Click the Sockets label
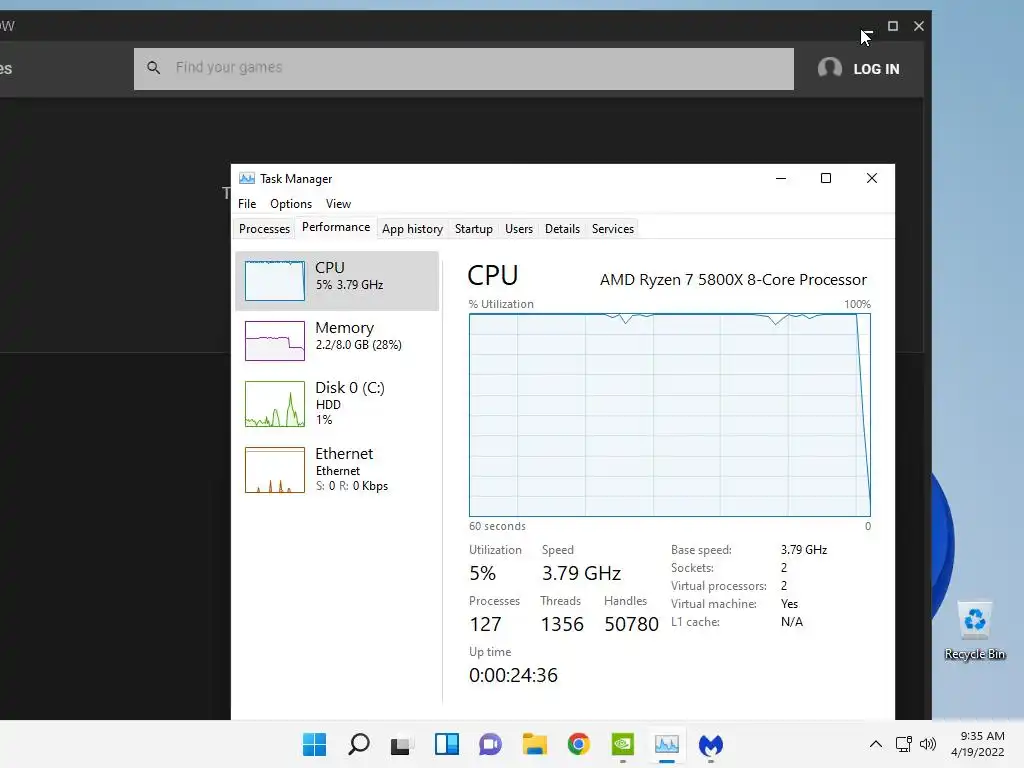 [x=692, y=568]
